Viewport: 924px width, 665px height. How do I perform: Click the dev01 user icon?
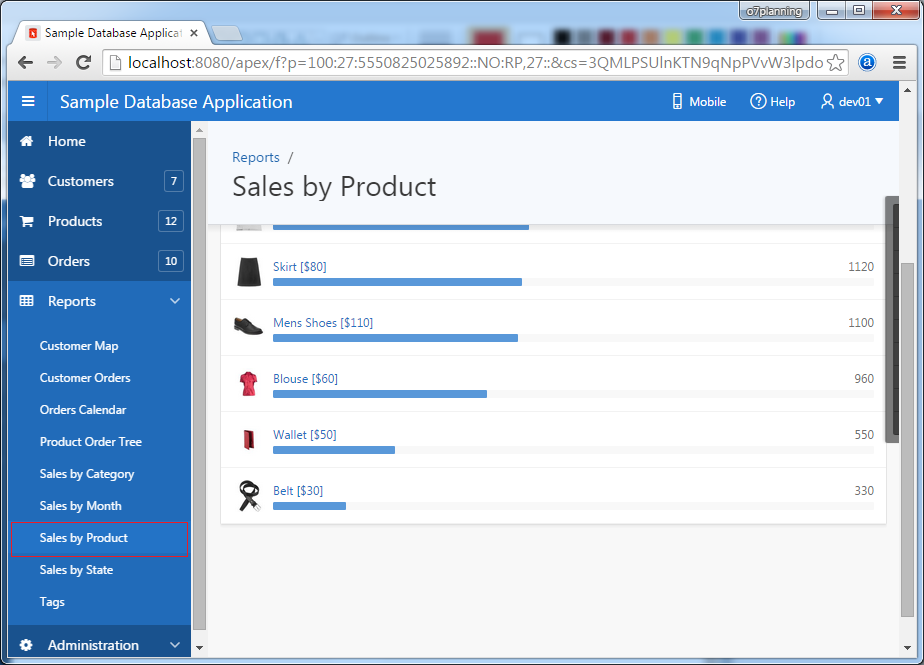pyautogui.click(x=827, y=101)
